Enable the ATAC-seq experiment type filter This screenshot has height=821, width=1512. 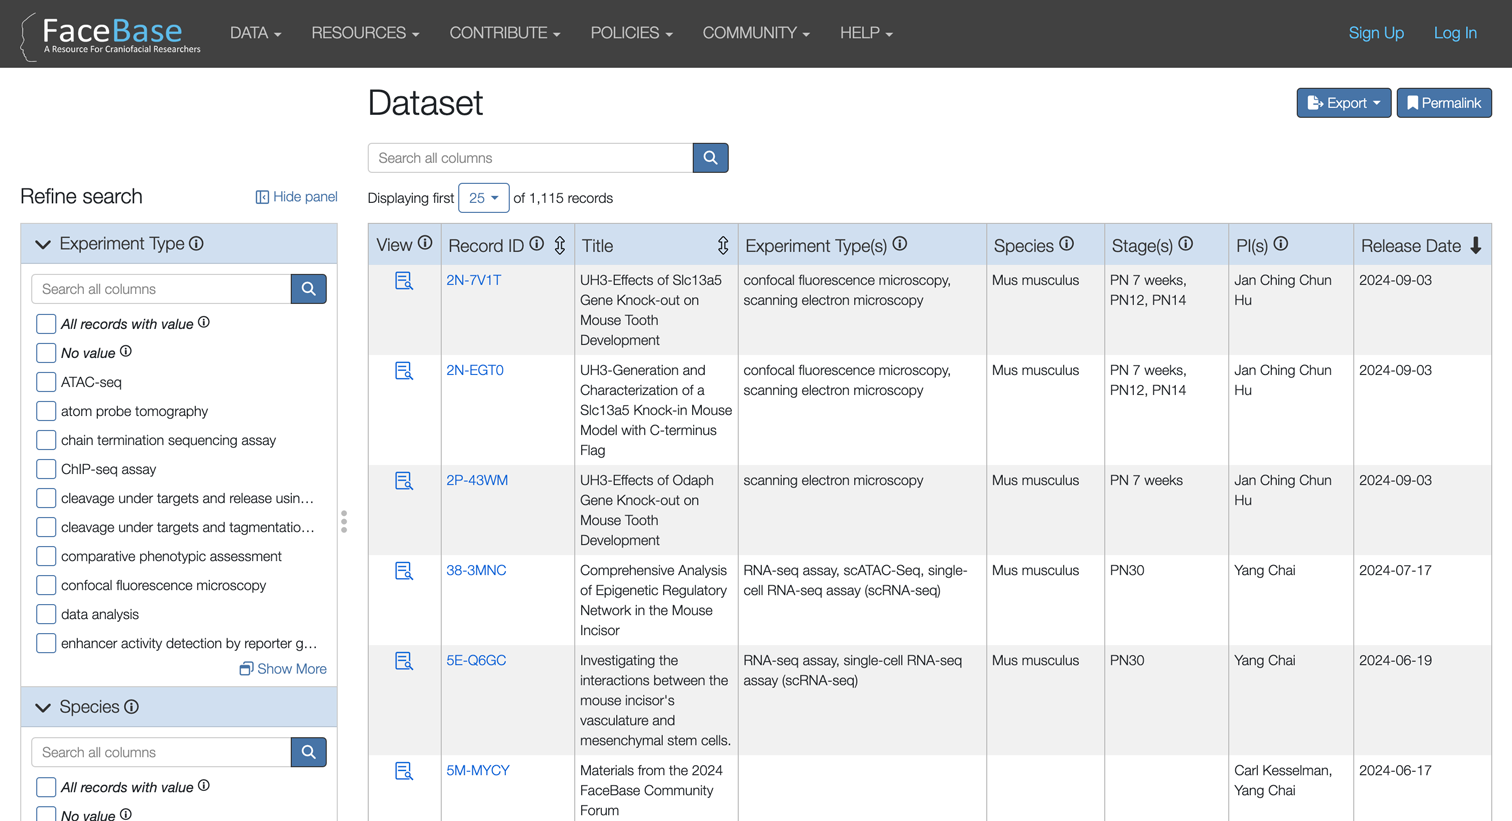tap(45, 381)
